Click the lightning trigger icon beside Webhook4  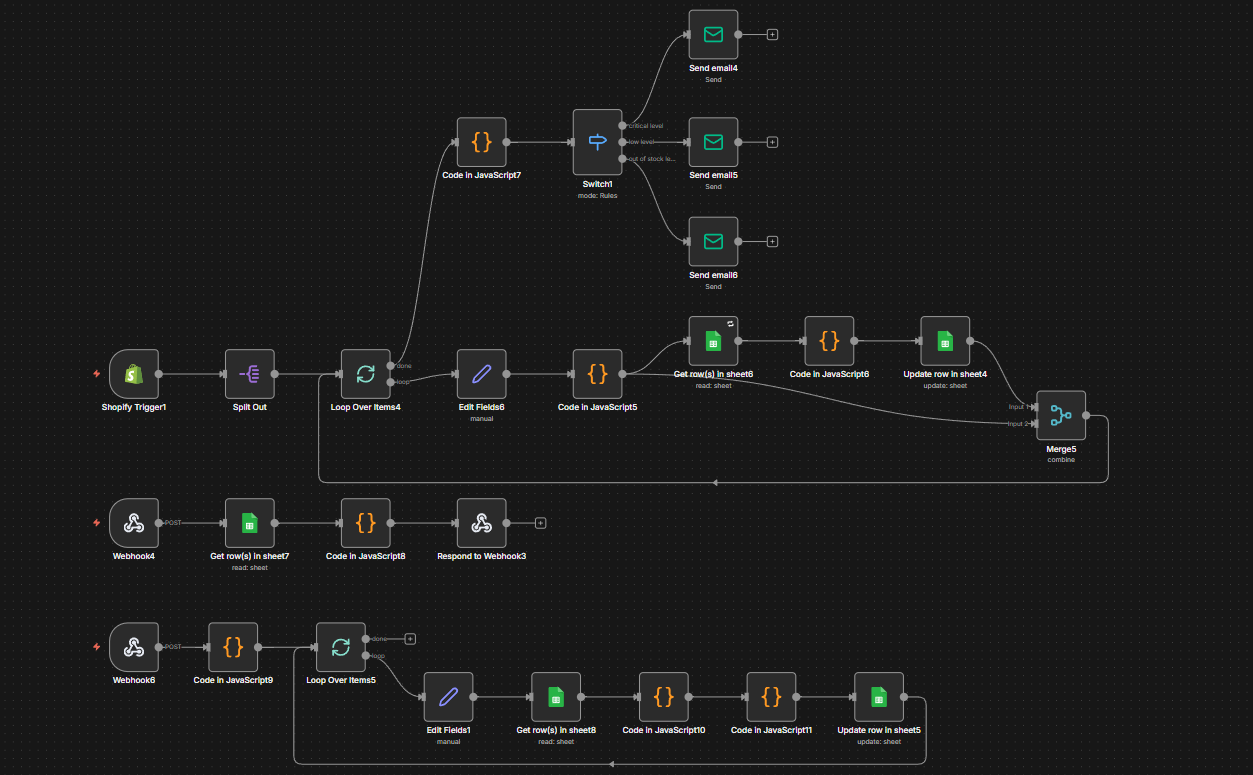coord(96,523)
